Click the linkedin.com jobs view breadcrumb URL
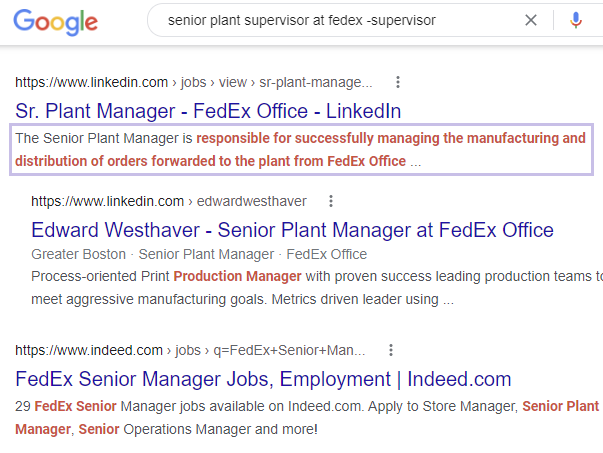This screenshot has height=453, width=603. click(194, 82)
